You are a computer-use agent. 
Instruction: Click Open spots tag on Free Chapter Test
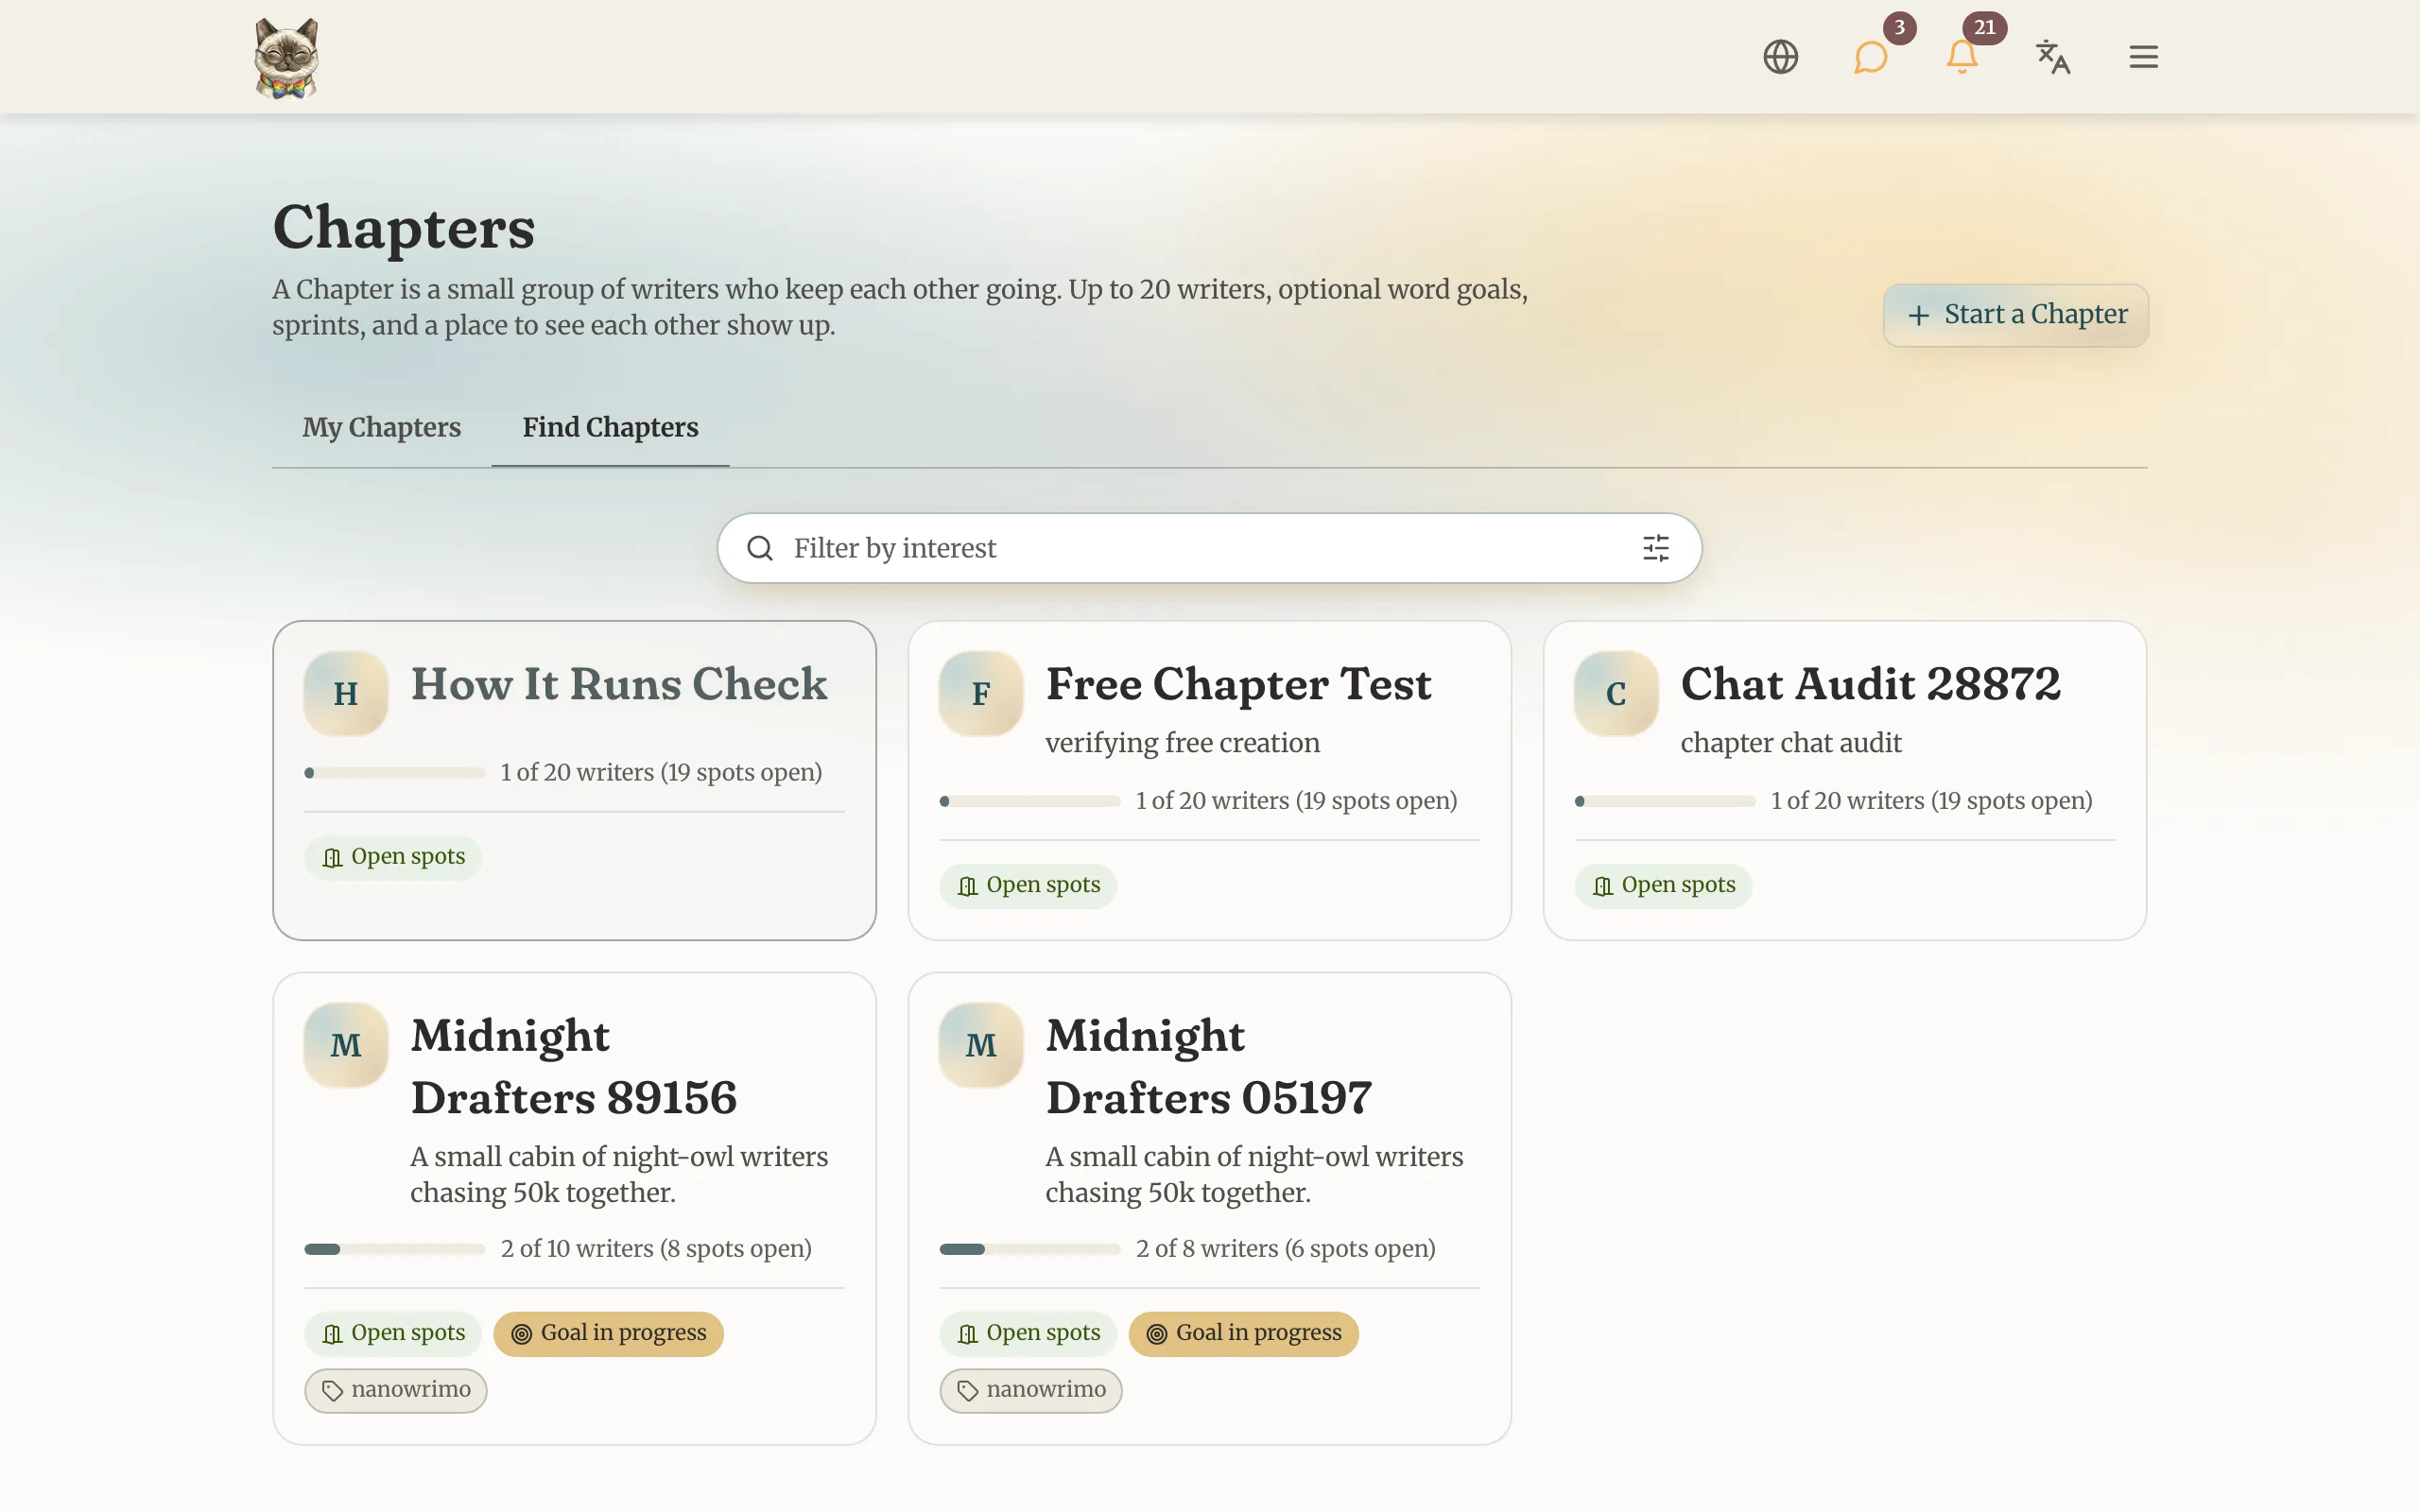1028,885
